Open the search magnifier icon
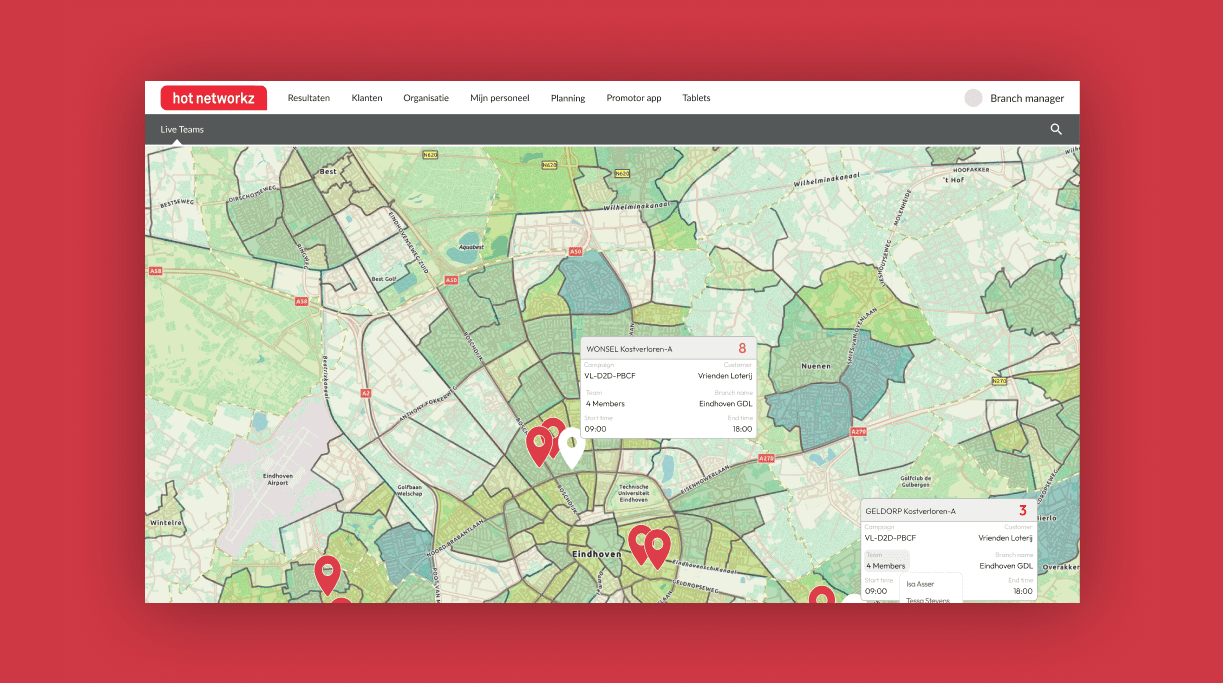The height and width of the screenshot is (683, 1223). coord(1056,129)
